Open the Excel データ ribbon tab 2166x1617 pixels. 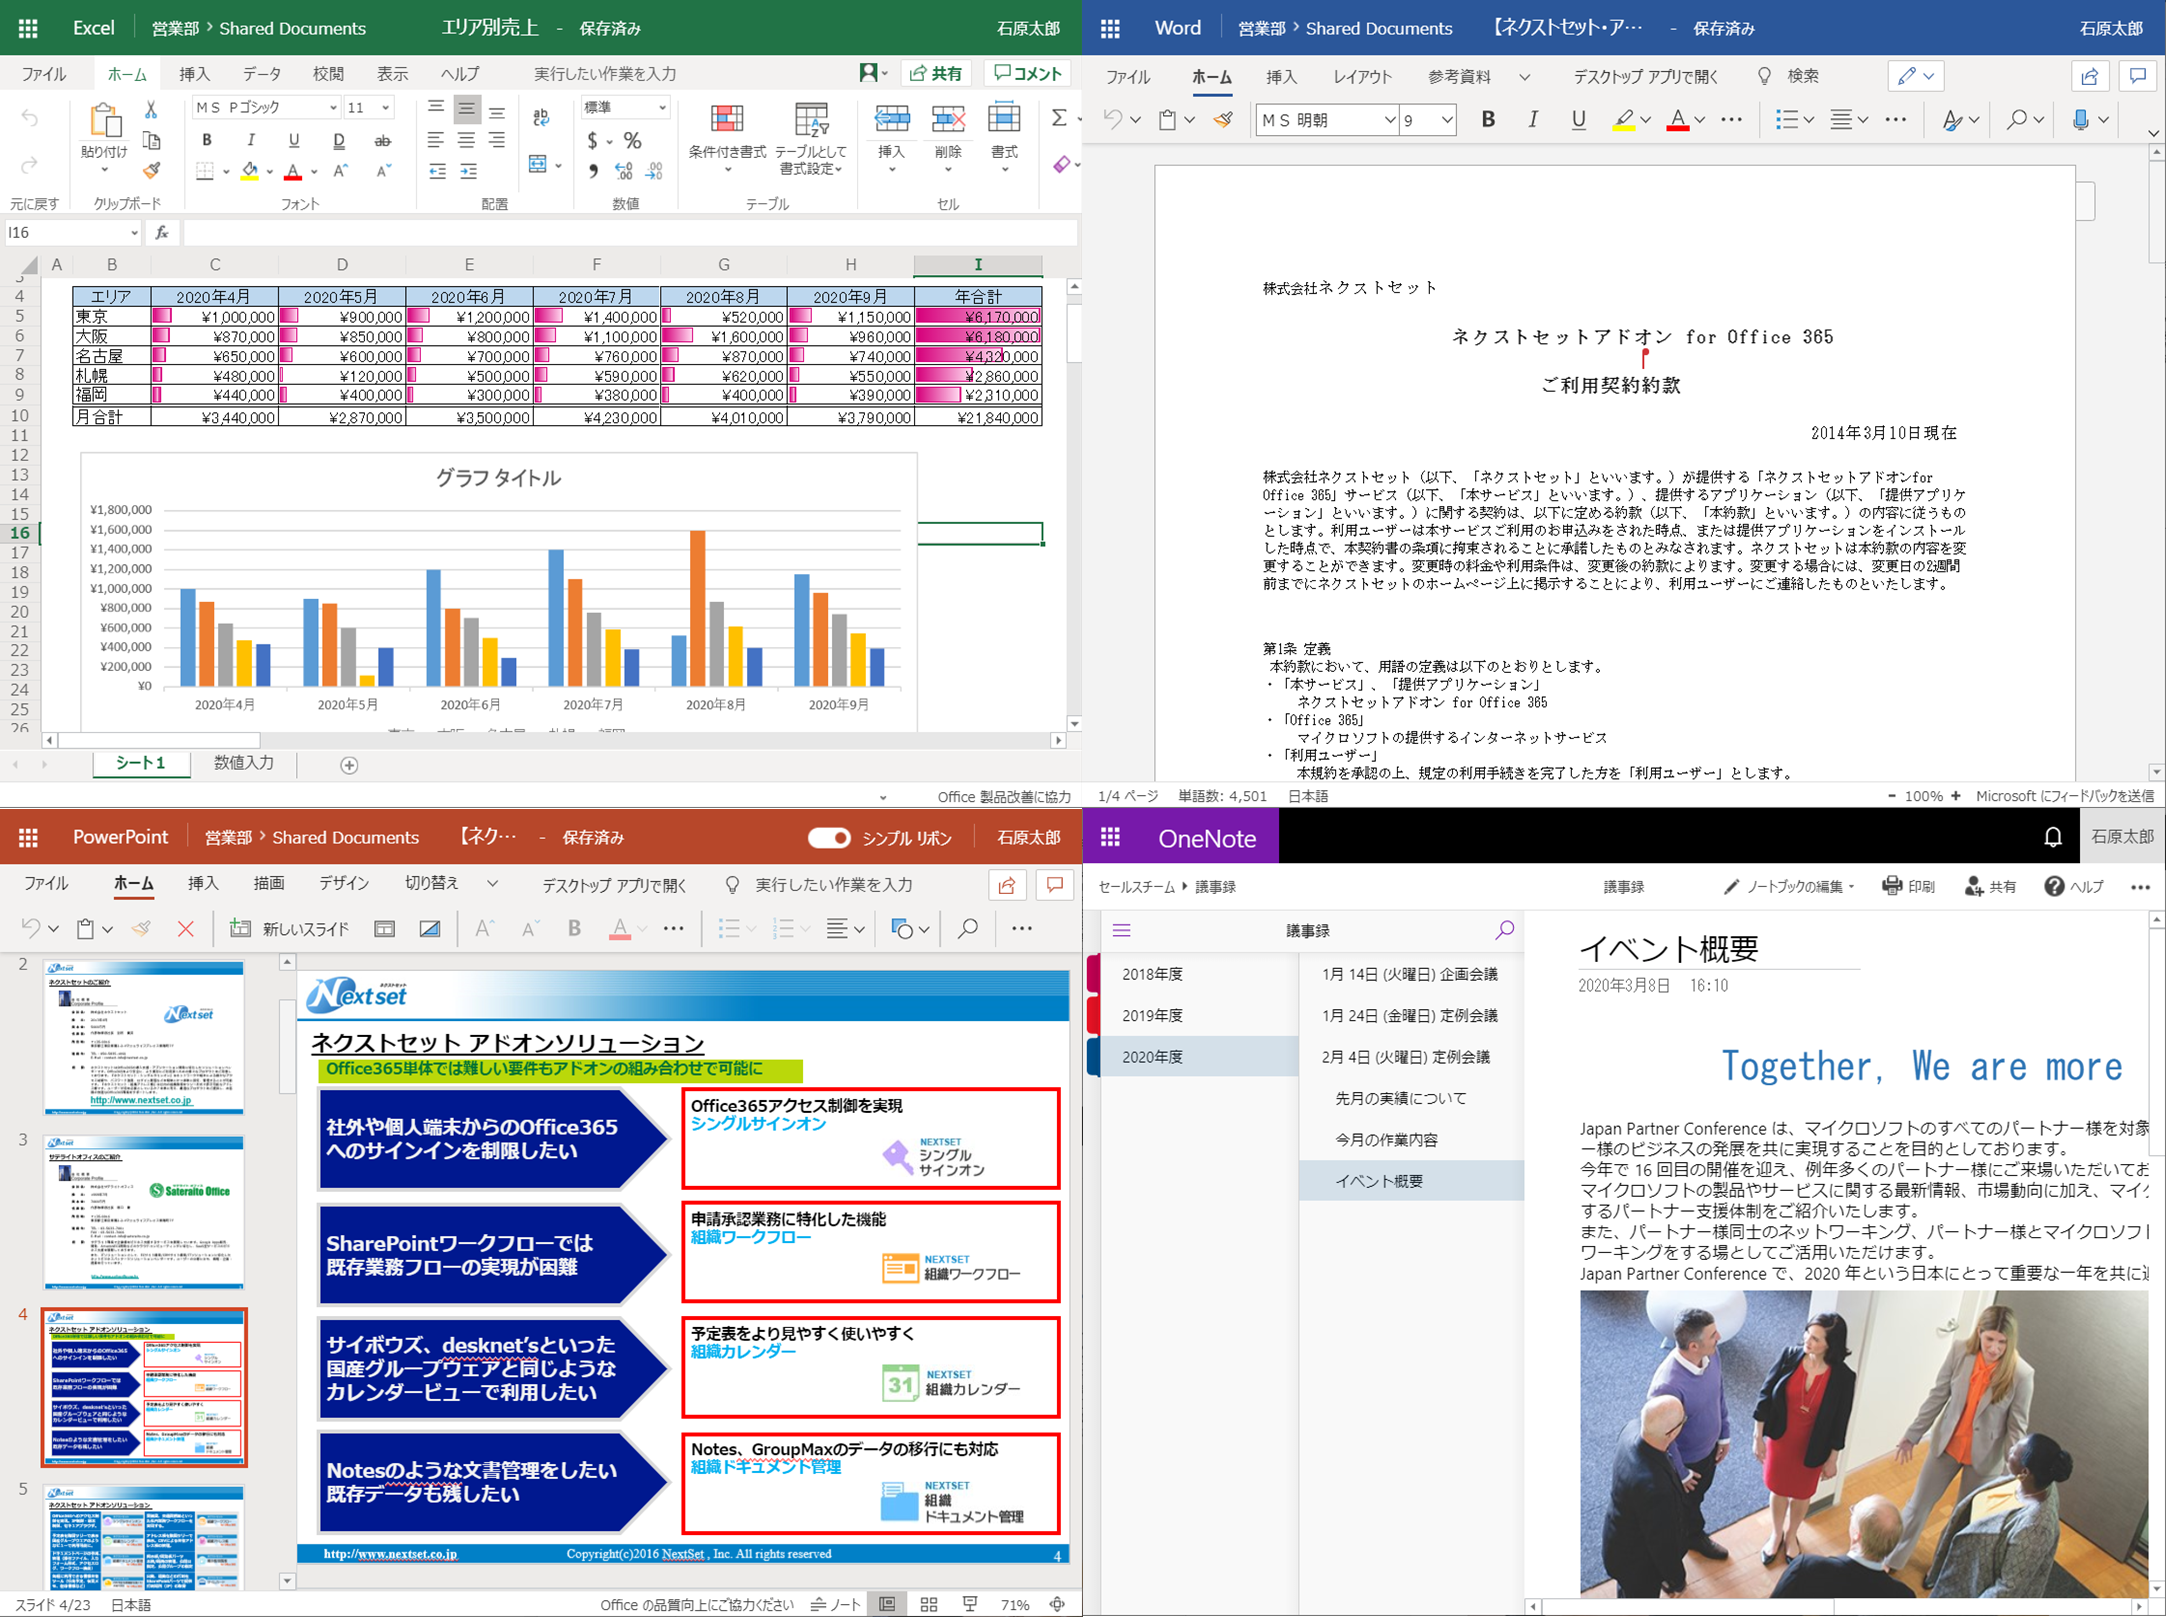click(x=262, y=74)
